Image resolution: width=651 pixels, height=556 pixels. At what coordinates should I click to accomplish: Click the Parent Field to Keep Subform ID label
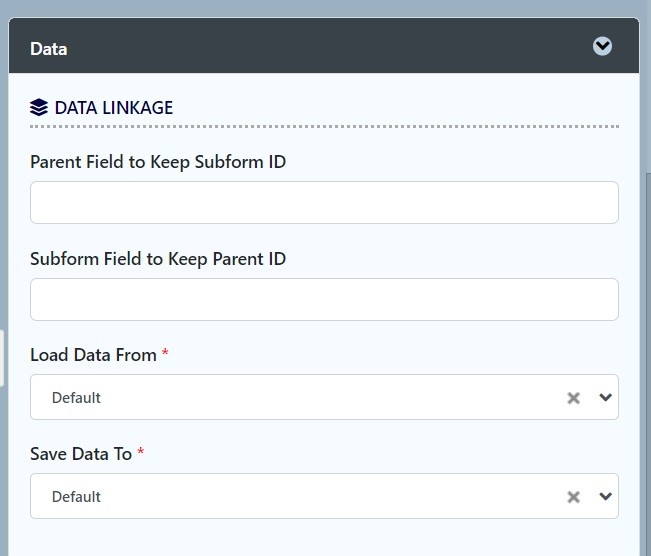coord(158,161)
